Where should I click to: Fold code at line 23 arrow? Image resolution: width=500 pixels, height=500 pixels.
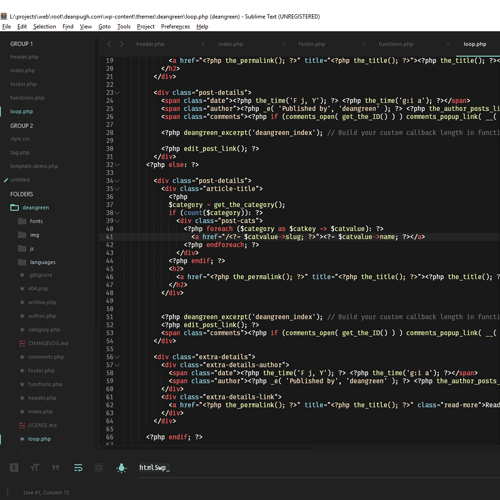(117, 93)
